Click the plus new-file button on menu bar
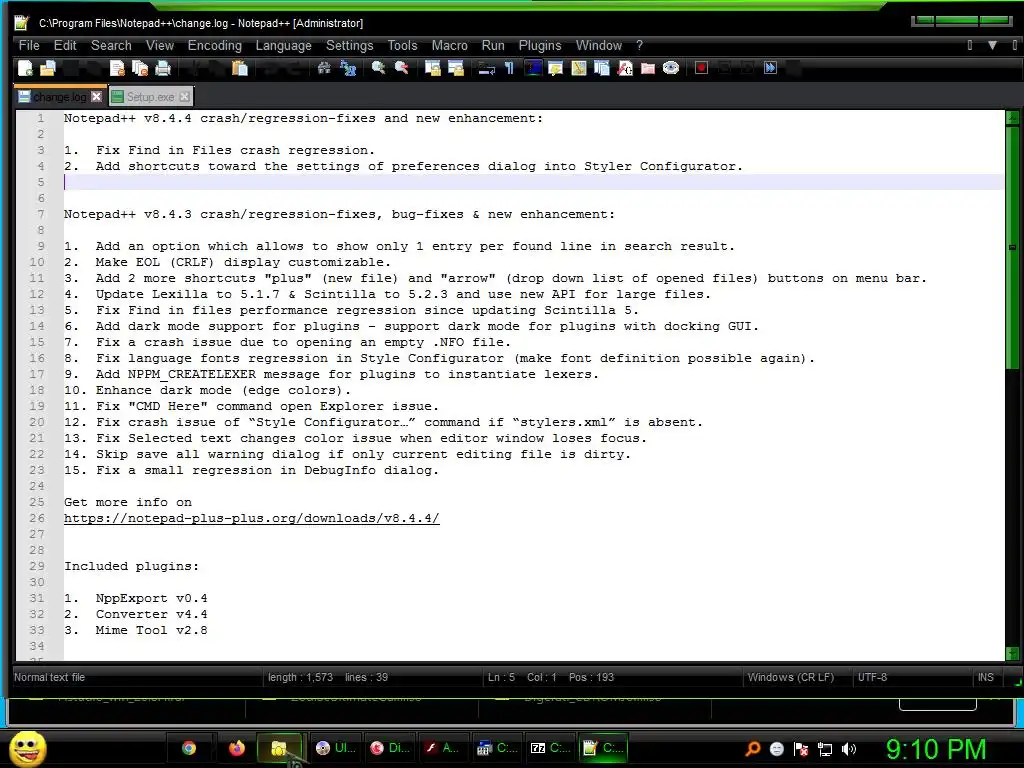Viewport: 1024px width, 768px height. click(x=969, y=45)
